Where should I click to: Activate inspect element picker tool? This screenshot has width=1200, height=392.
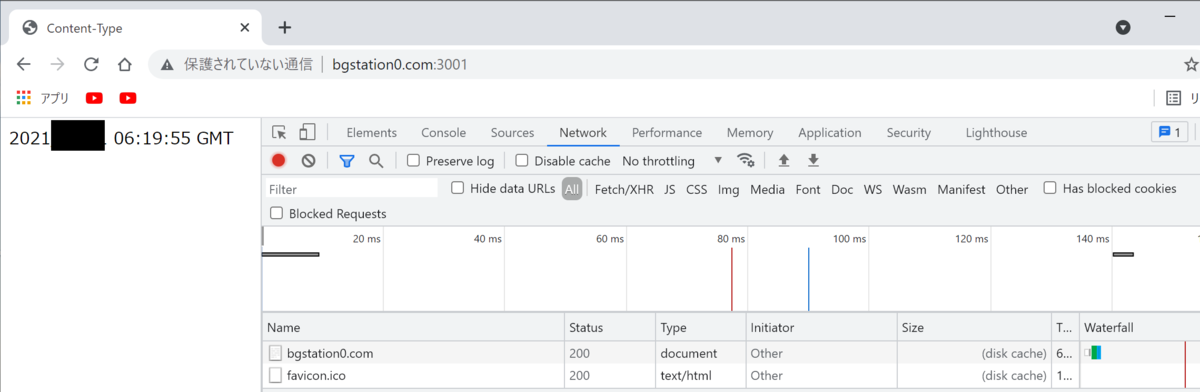click(x=279, y=132)
